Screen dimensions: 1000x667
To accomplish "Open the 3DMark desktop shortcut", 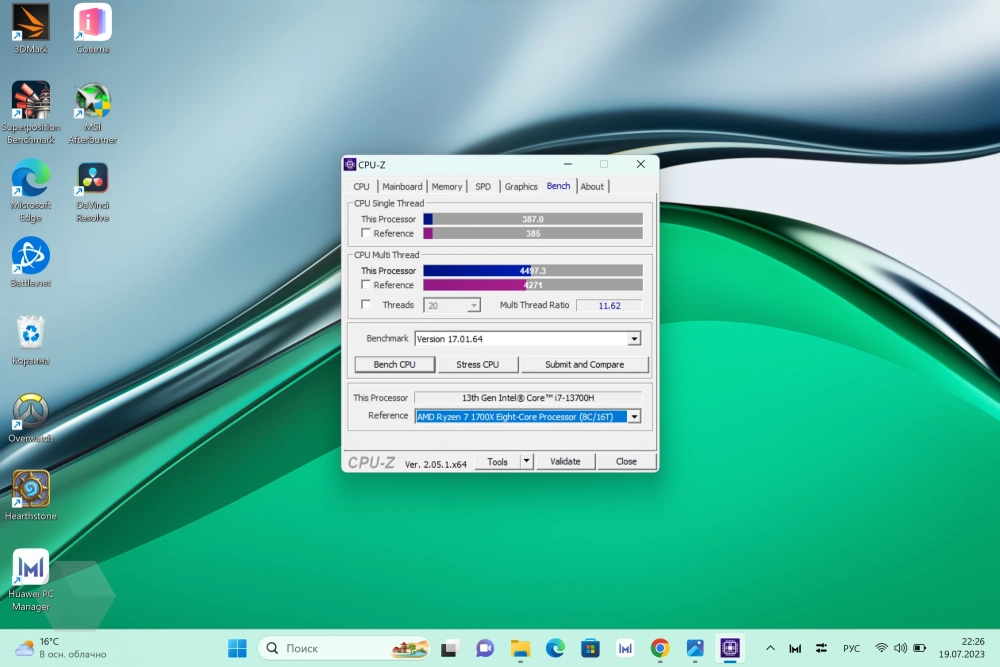I will coord(31,23).
